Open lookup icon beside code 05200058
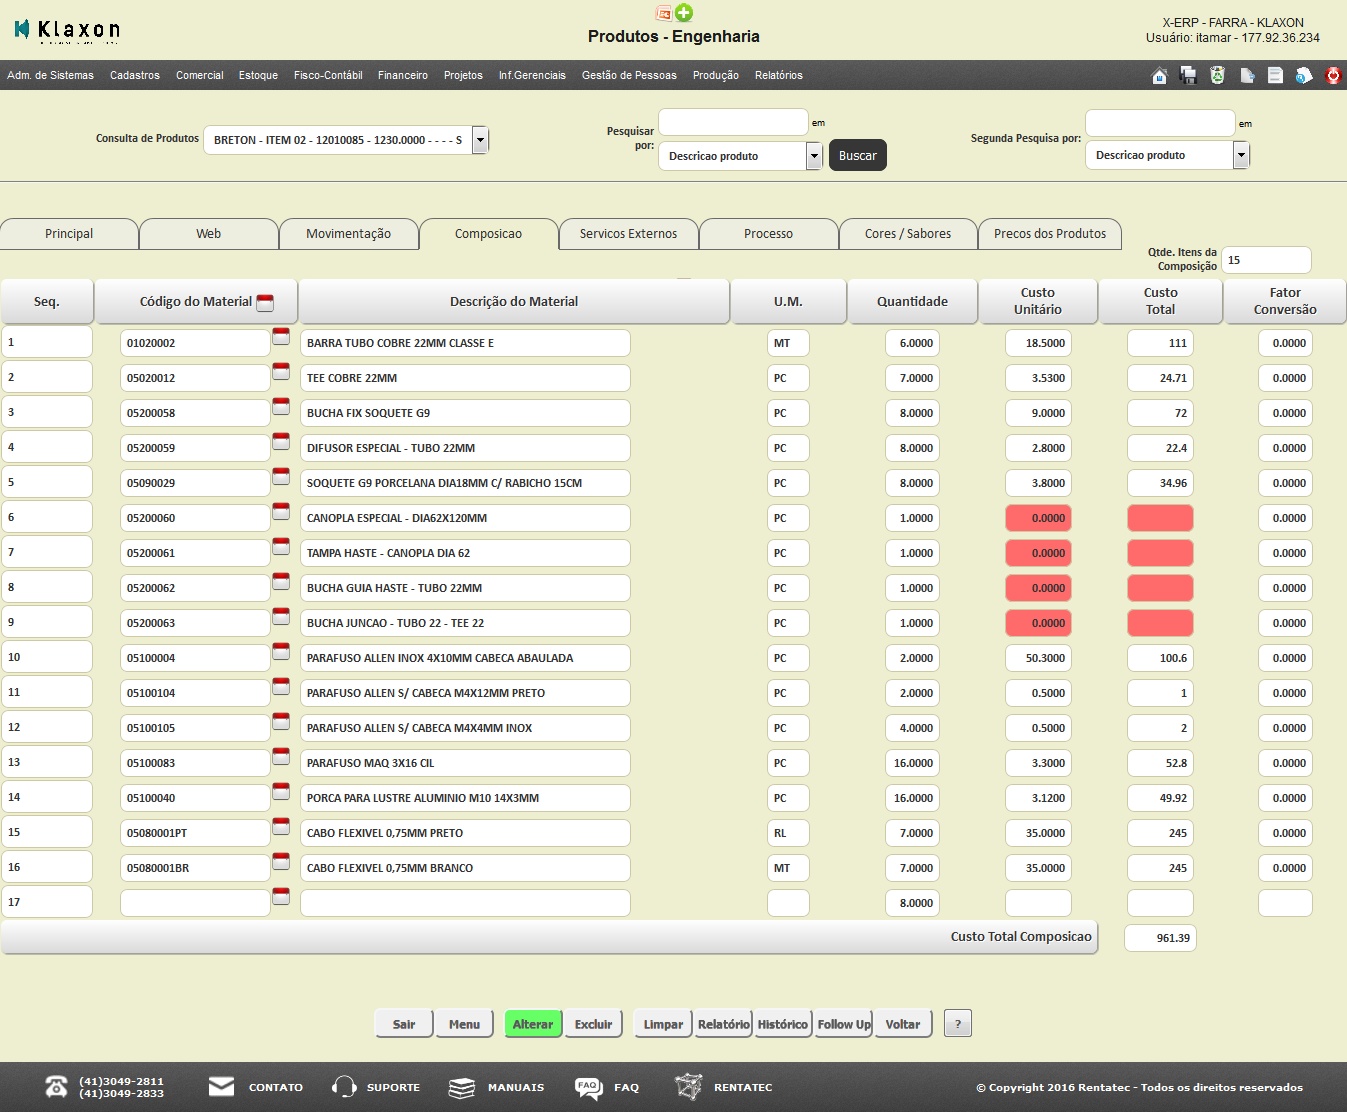 click(x=281, y=406)
